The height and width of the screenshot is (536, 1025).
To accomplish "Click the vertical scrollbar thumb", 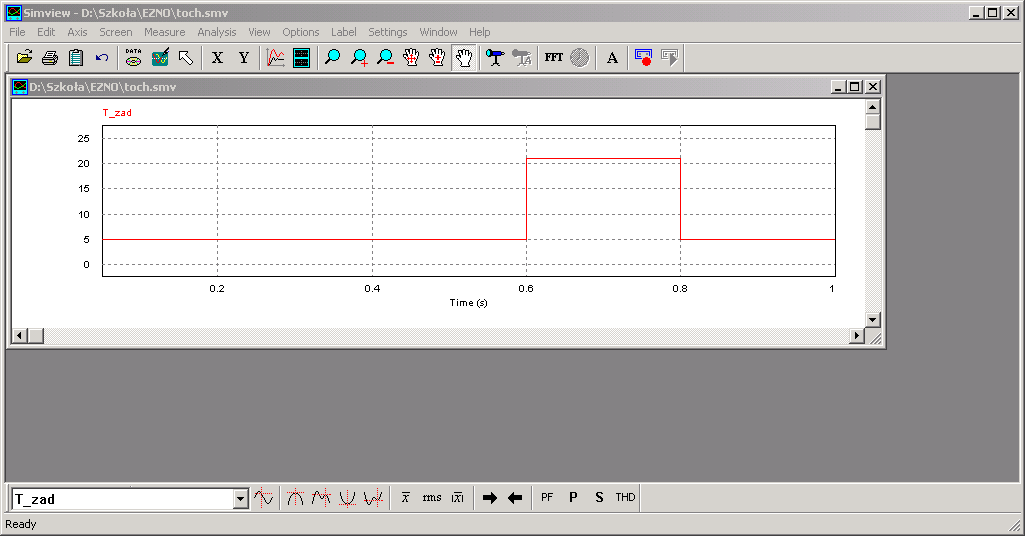I will point(873,122).
